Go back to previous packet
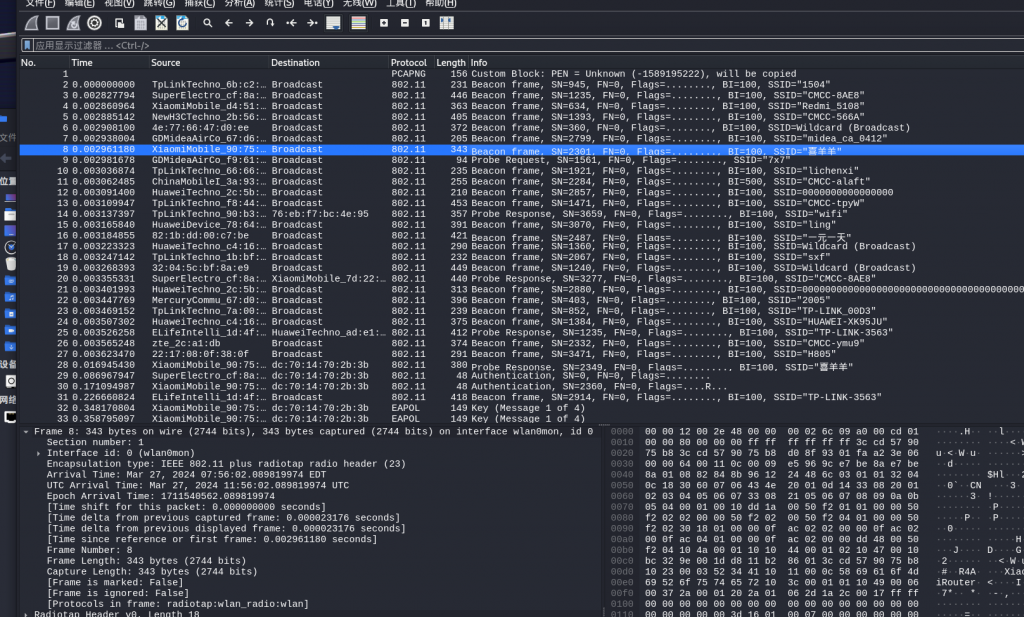This screenshot has height=617, width=1024. [x=229, y=23]
